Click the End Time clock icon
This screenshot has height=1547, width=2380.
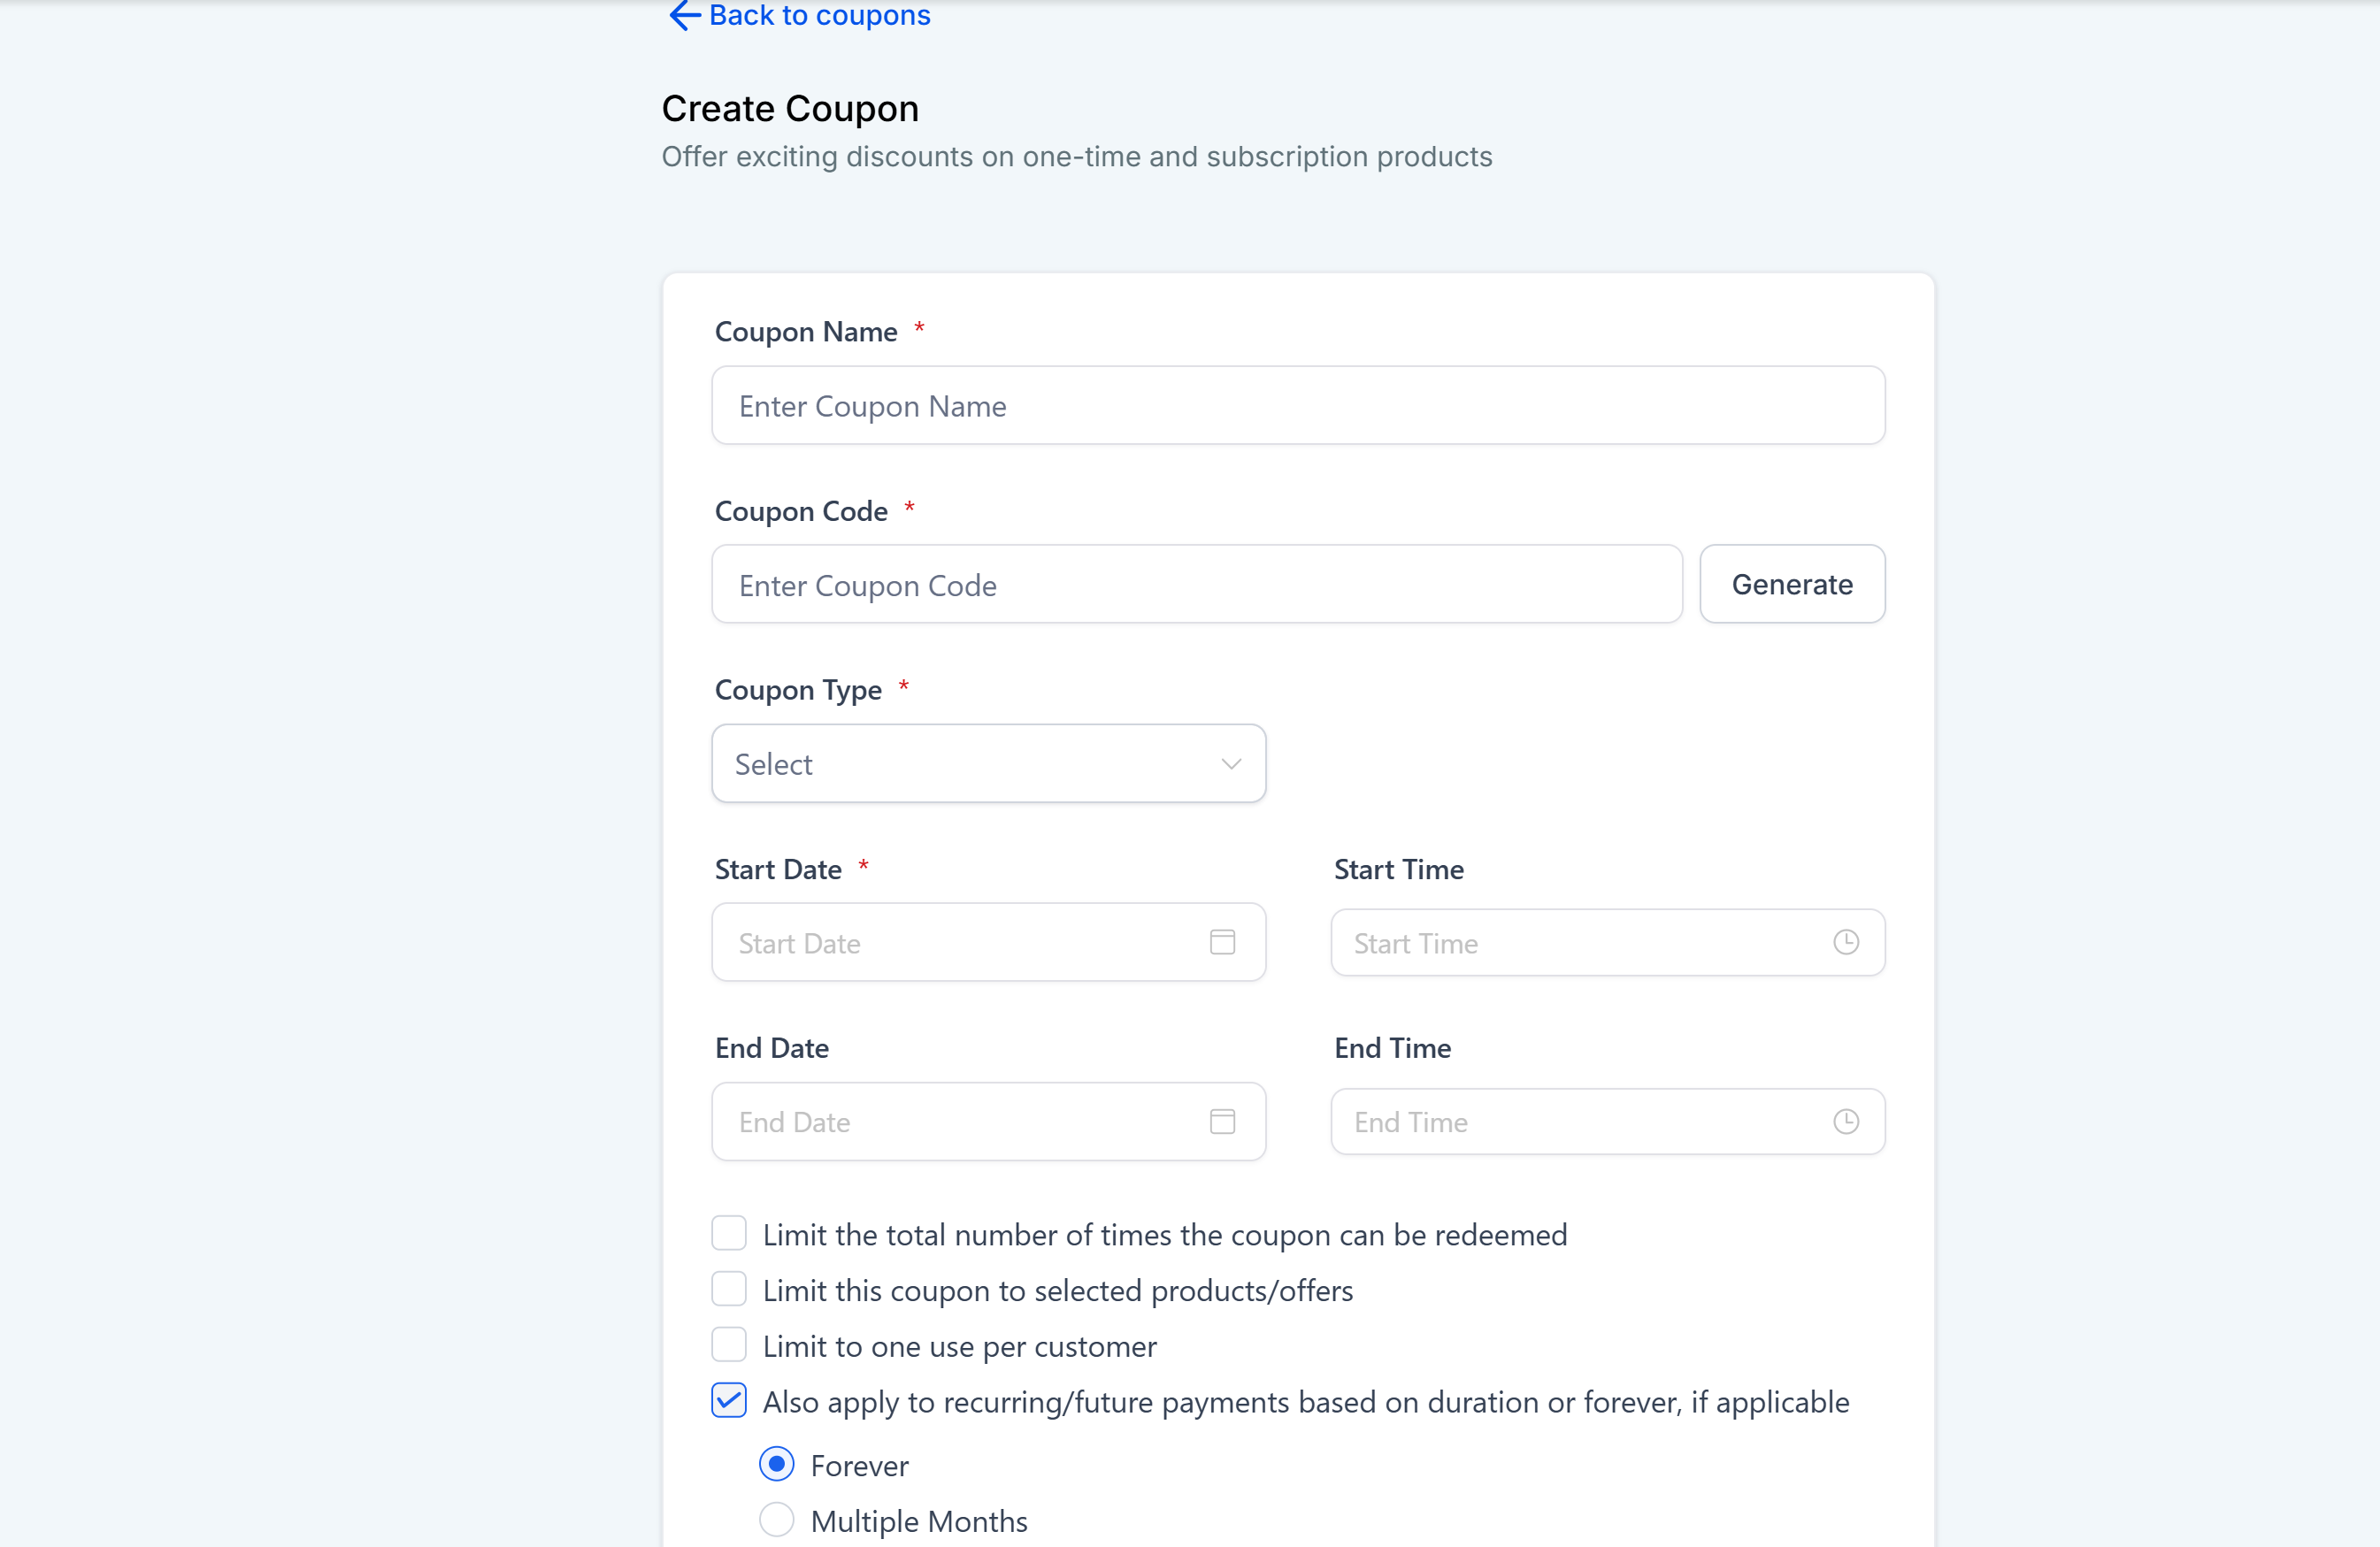1846,1121
